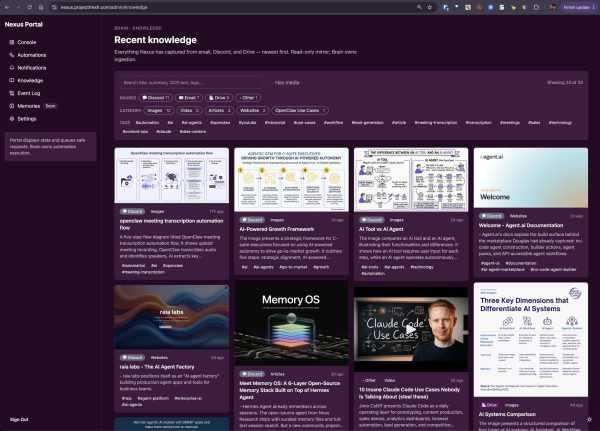
Task: Open the 10 Insane Claude Code Use Cases title
Action: 409,393
